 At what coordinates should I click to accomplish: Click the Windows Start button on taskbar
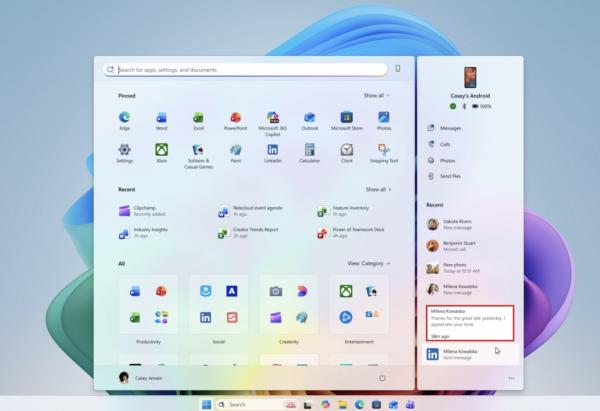(x=206, y=404)
